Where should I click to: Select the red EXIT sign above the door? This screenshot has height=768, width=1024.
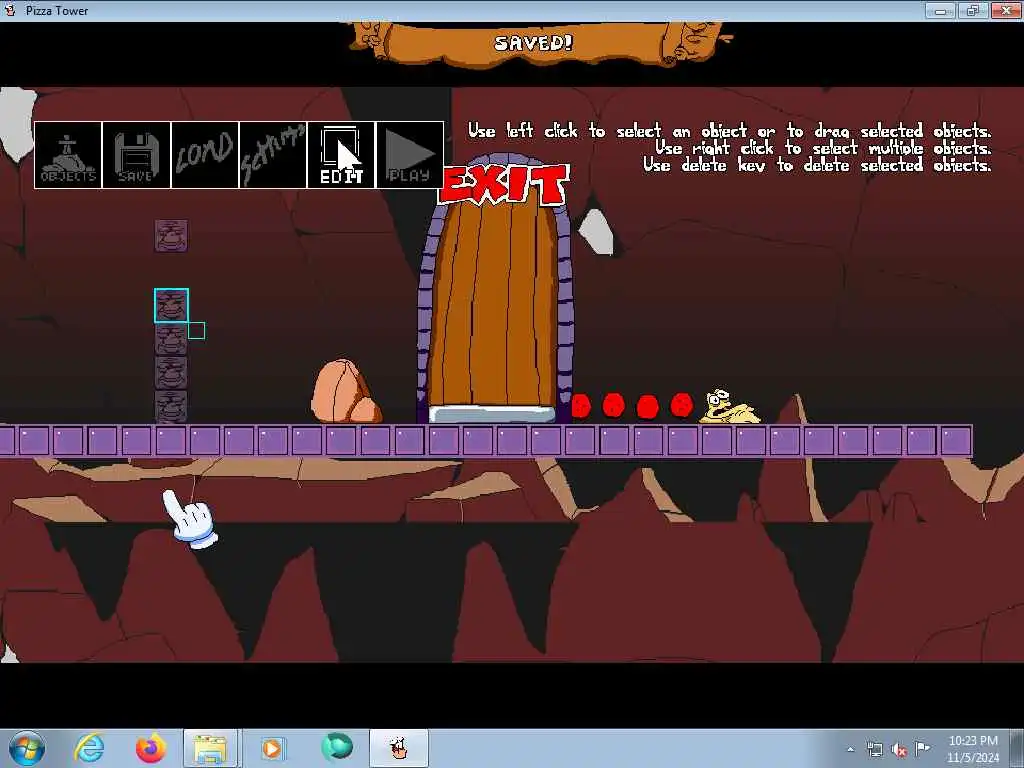pyautogui.click(x=504, y=185)
